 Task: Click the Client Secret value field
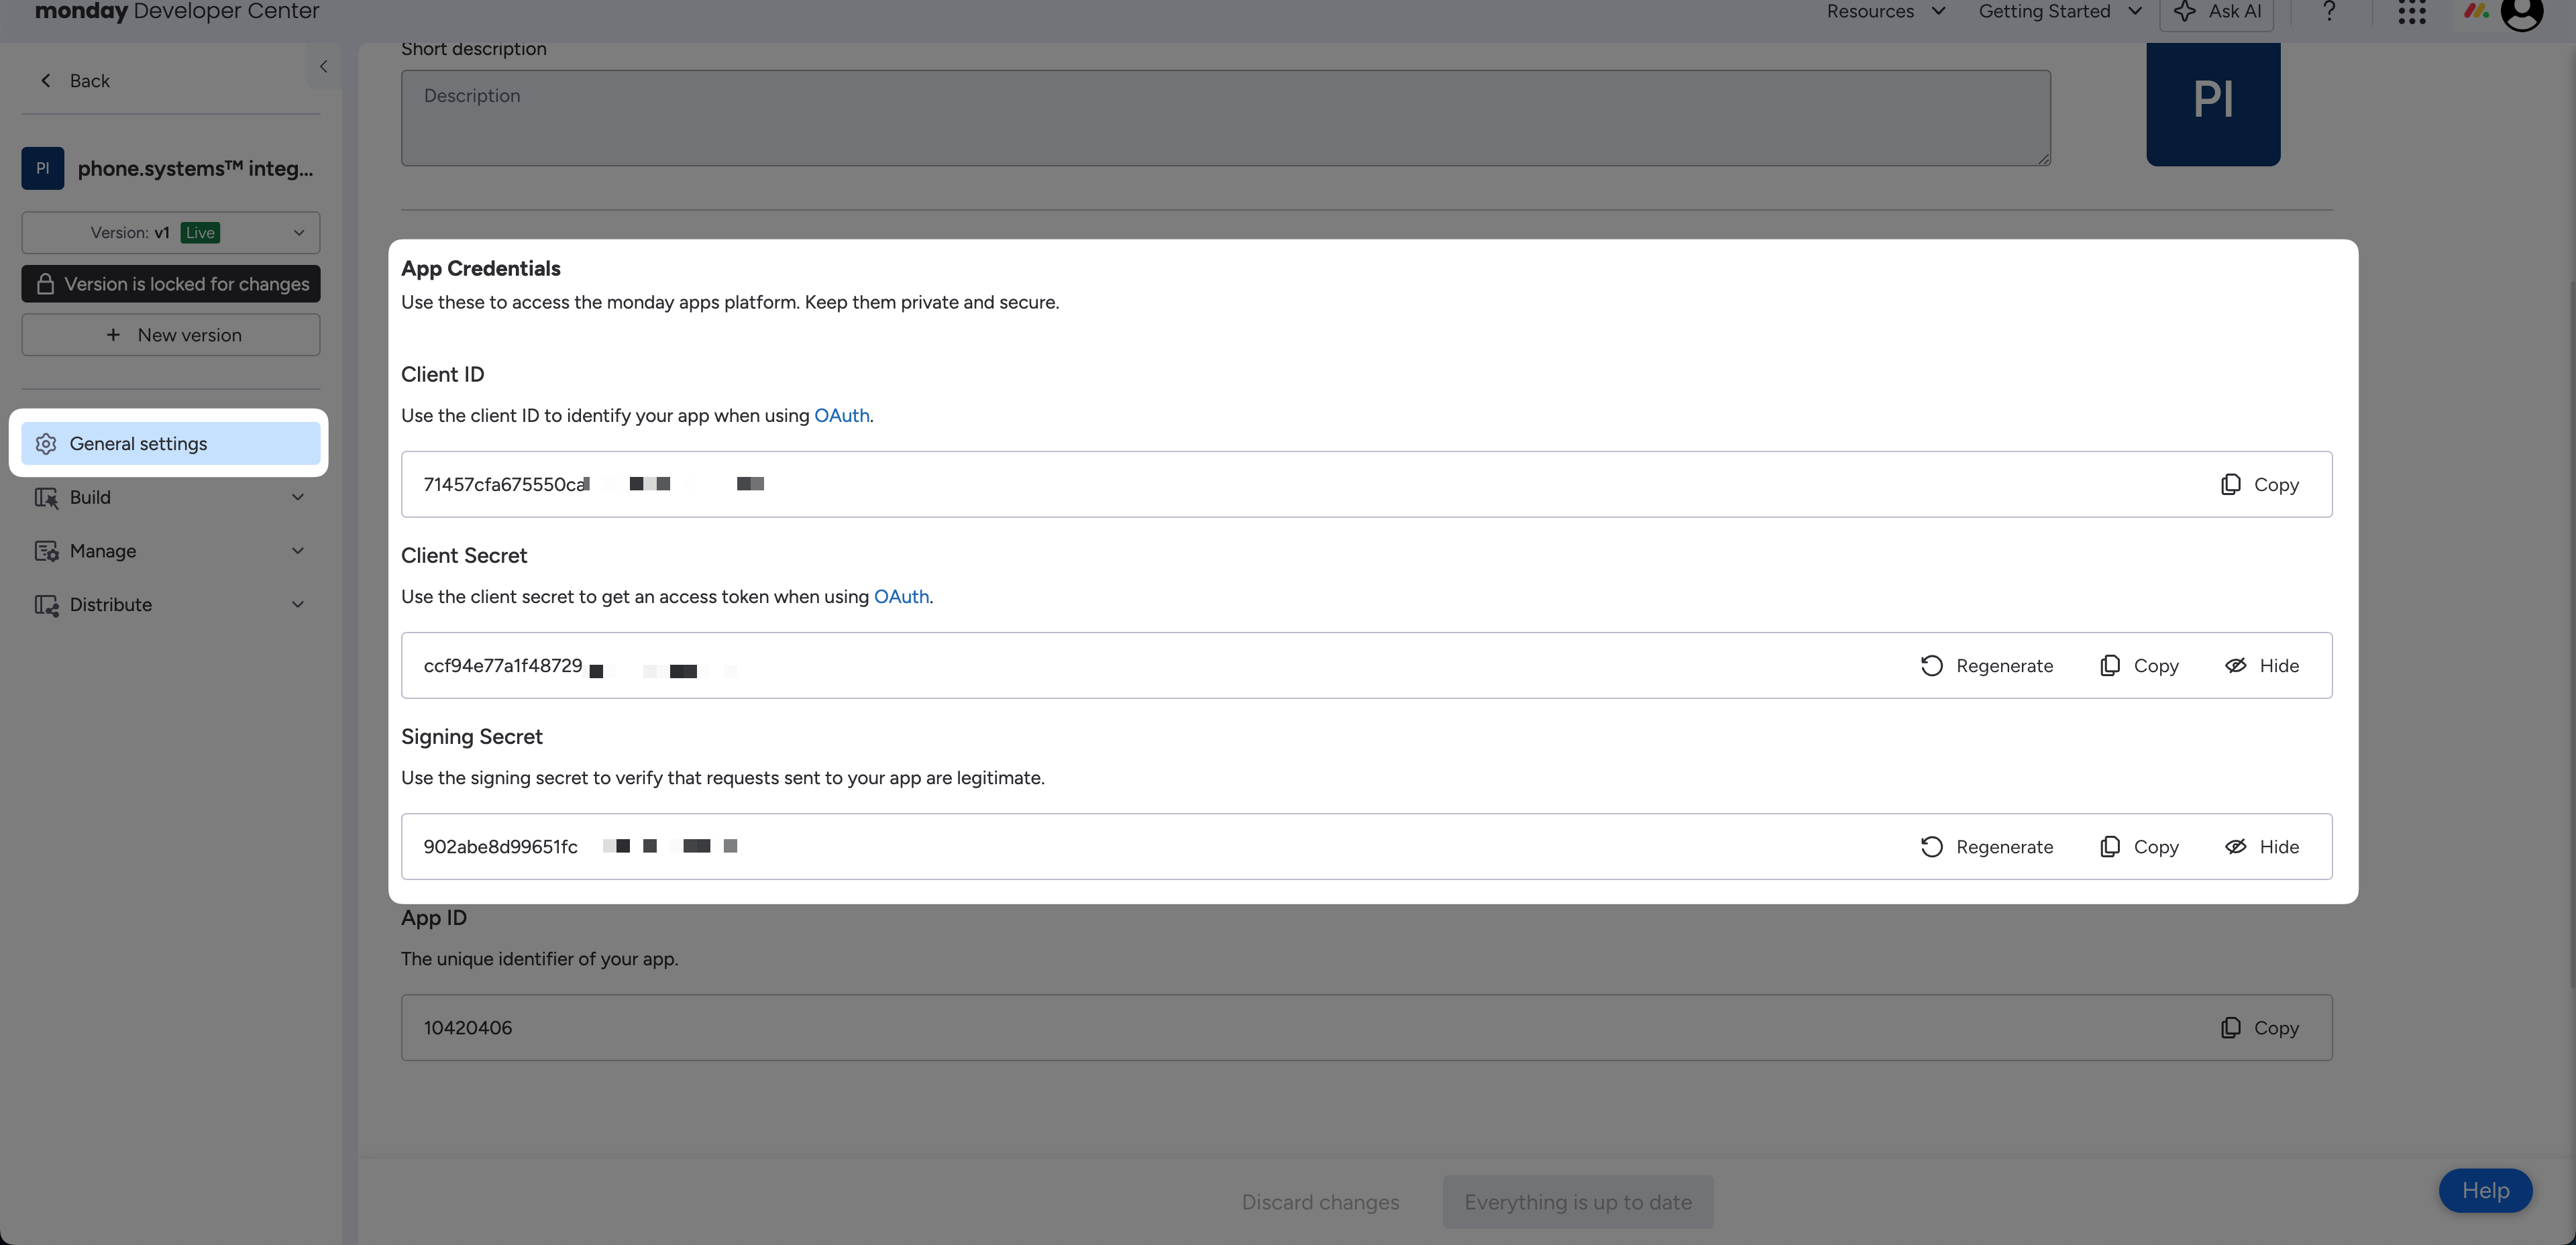tap(1367, 665)
